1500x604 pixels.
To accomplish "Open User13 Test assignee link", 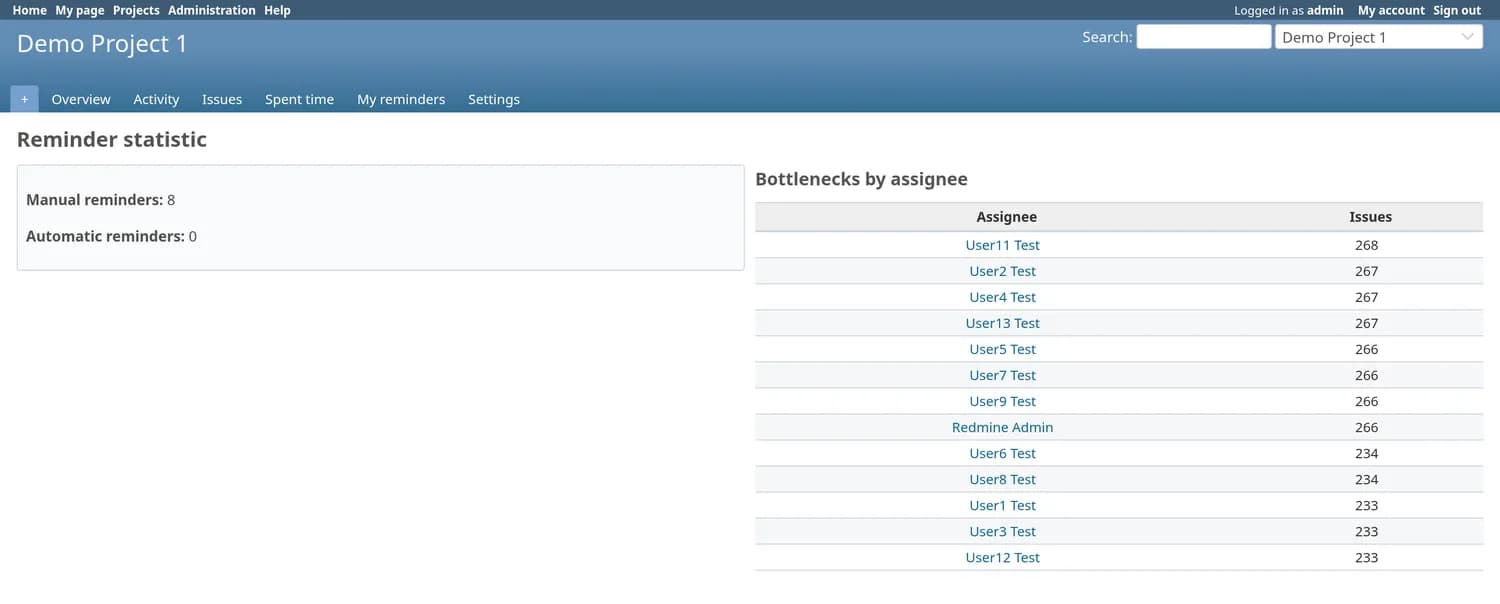I will coord(1003,323).
